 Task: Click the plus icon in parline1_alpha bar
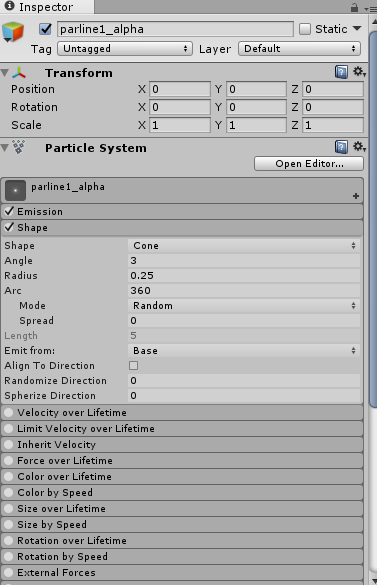click(356, 196)
